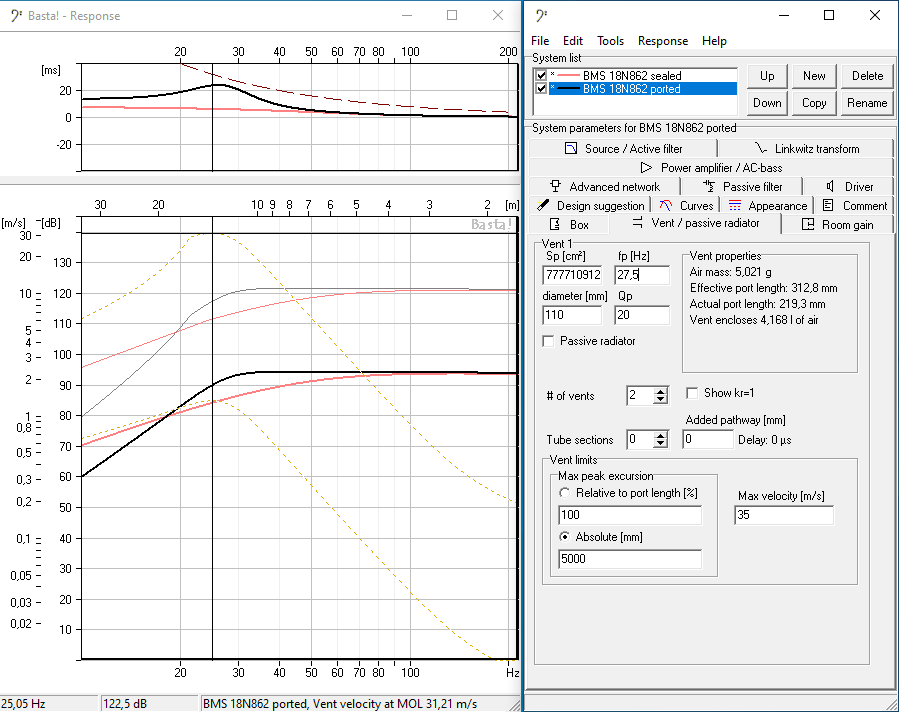Click the main window bass-clef title icon
The width and height of the screenshot is (899, 712).
pyautogui.click(x=541, y=15)
